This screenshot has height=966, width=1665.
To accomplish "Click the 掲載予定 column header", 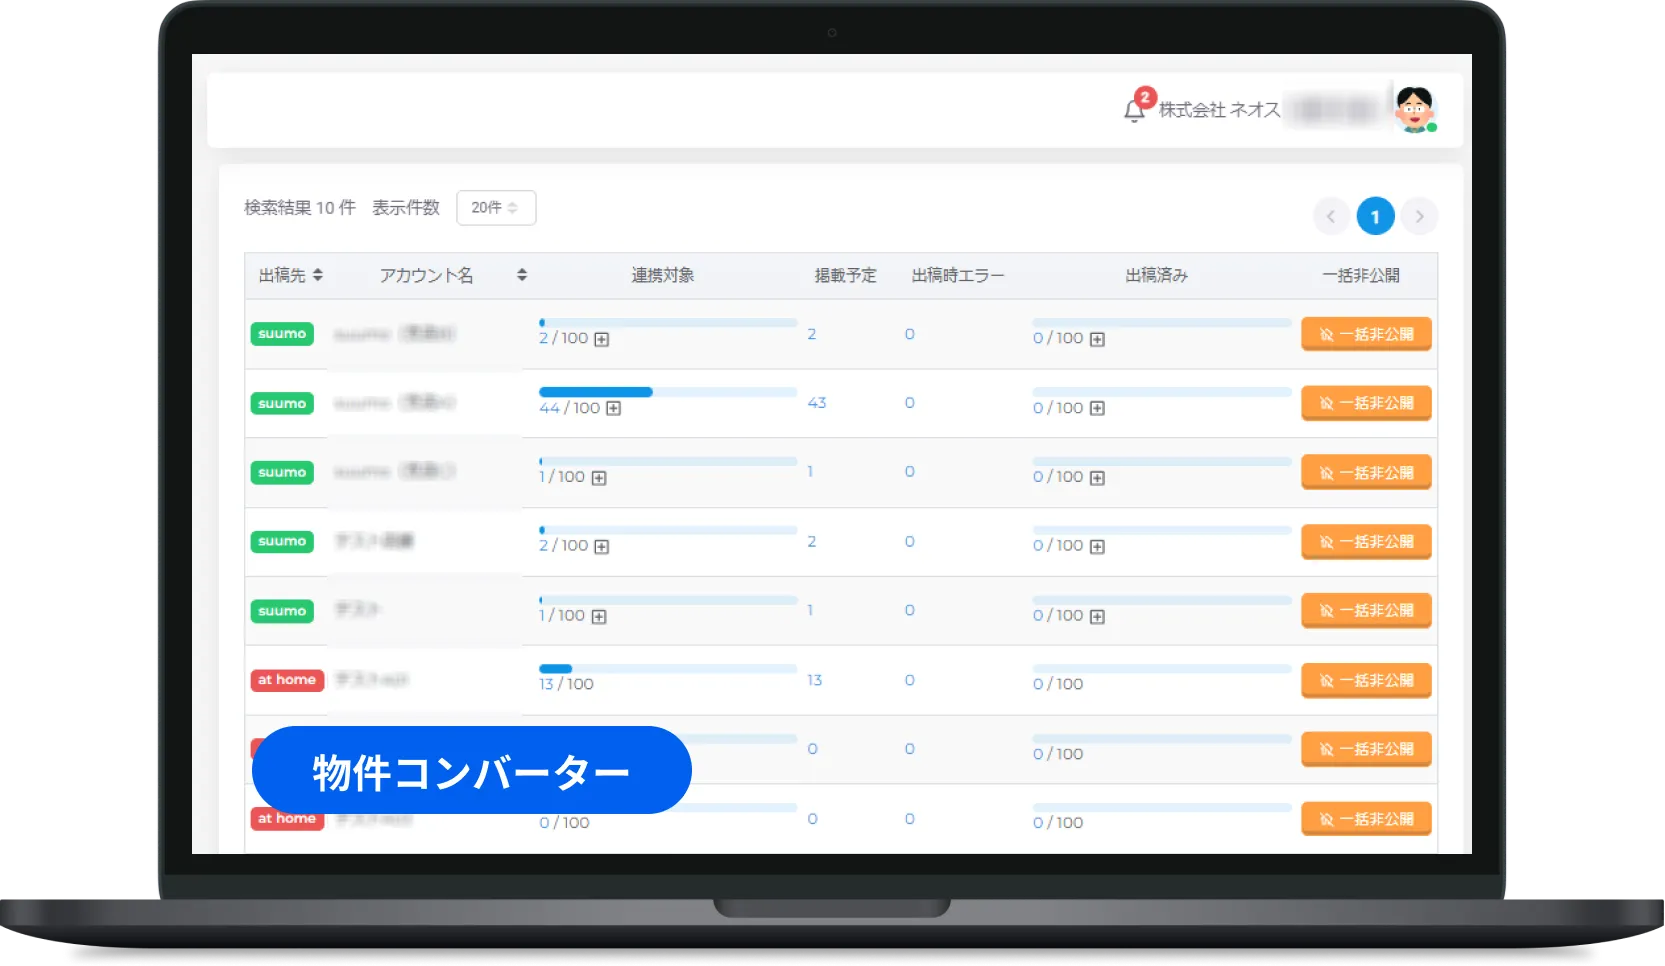I will coord(845,275).
